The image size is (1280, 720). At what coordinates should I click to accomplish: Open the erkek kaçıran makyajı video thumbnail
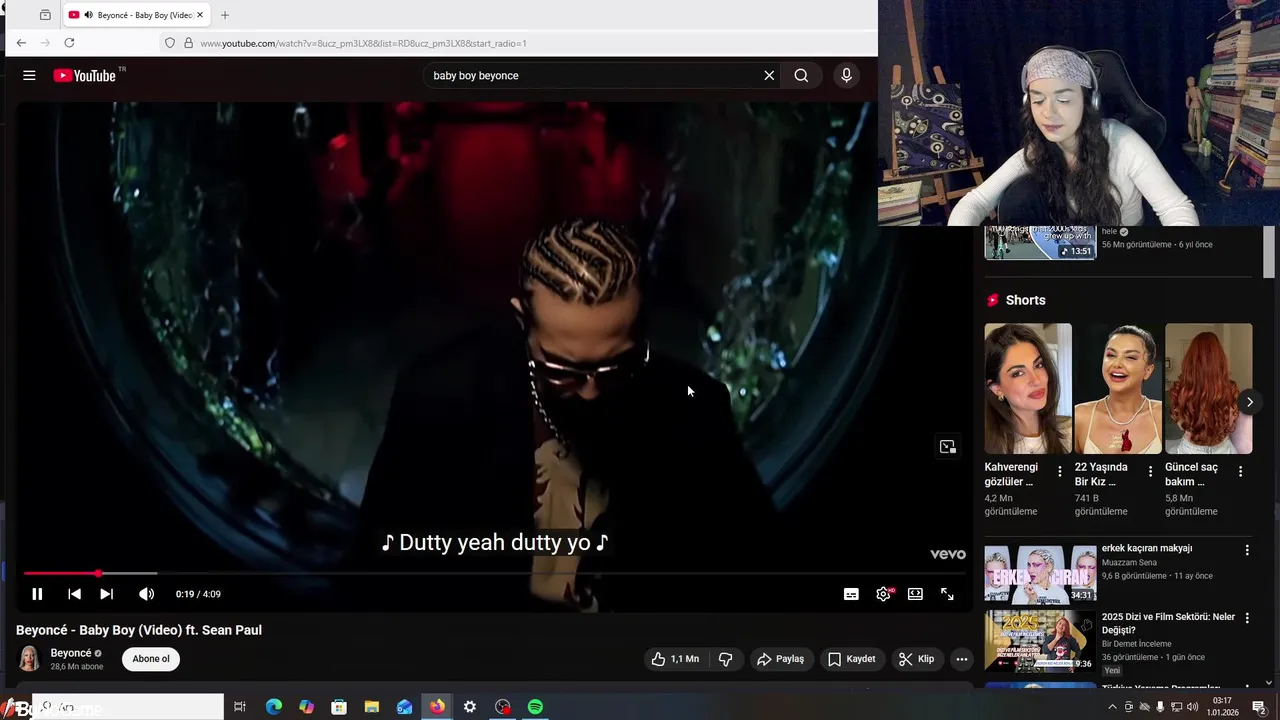coord(1040,574)
